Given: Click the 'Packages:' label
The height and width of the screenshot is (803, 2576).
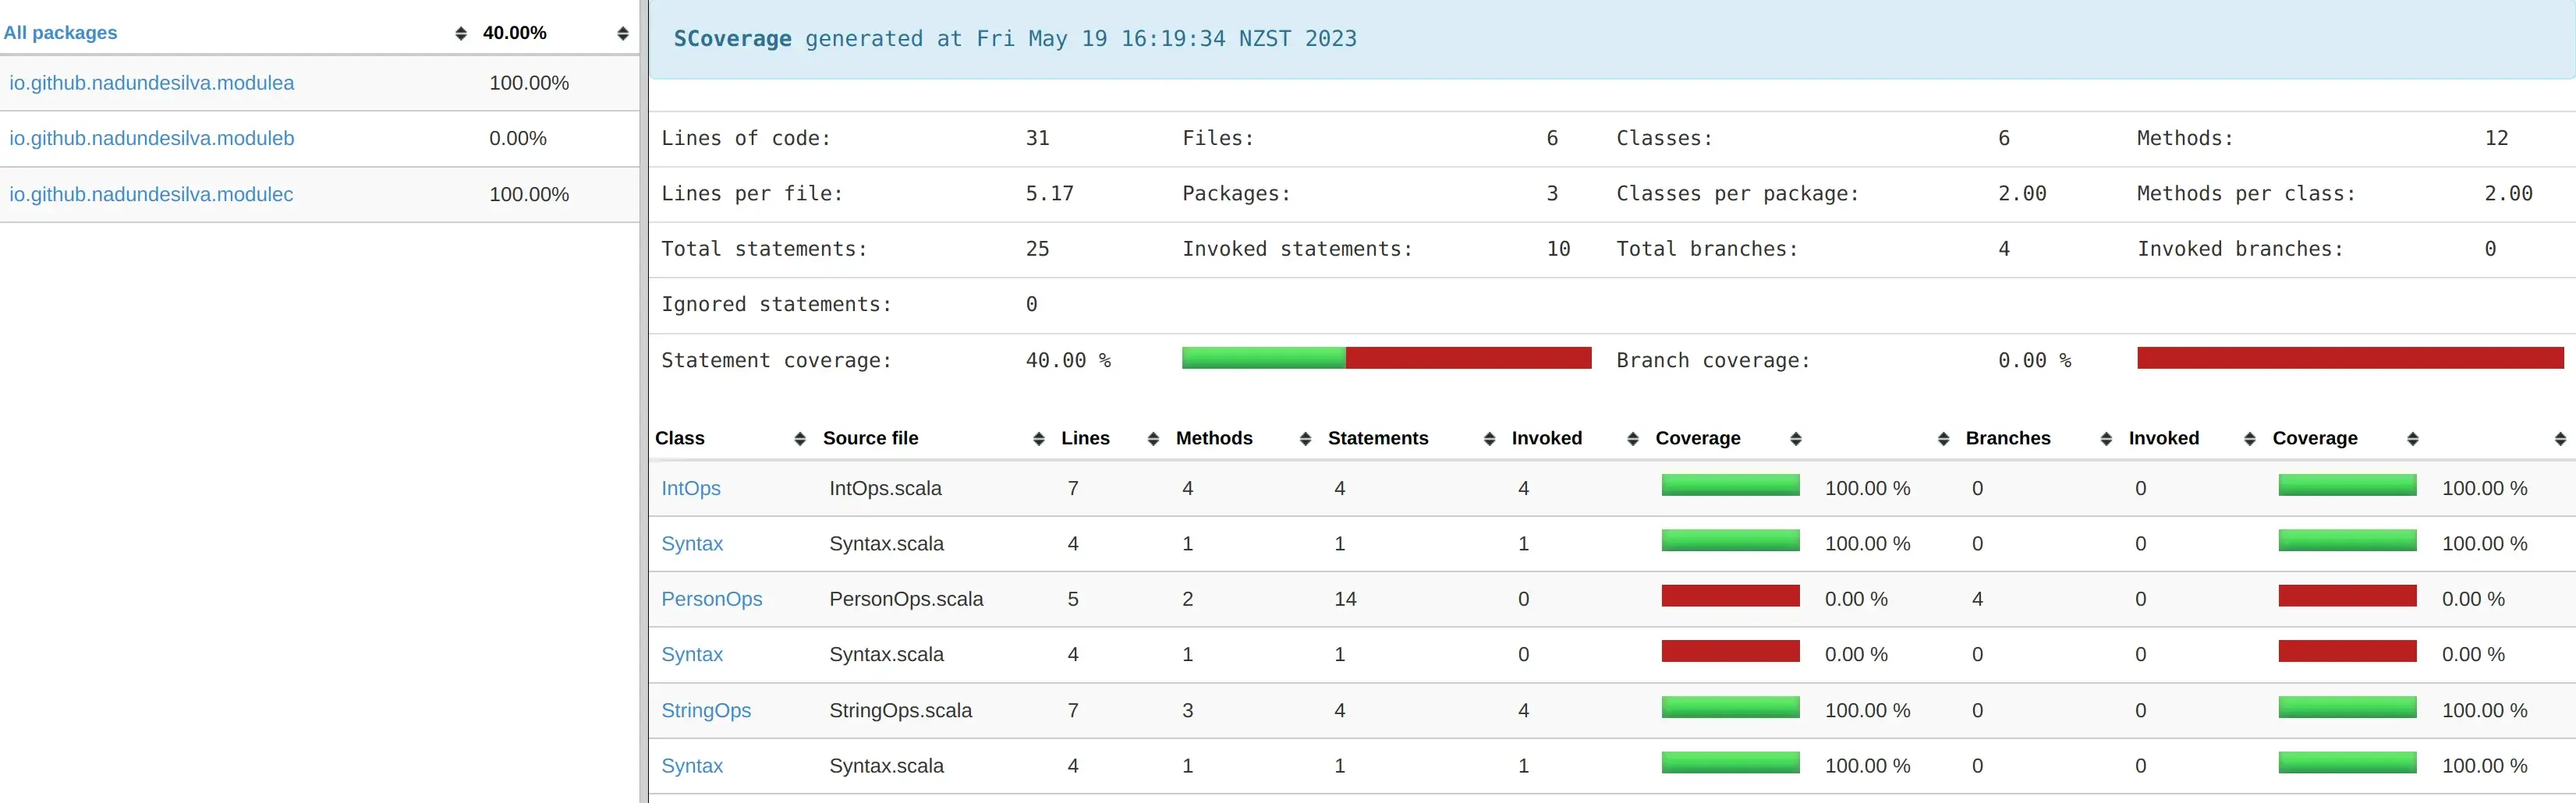Looking at the screenshot, I should pos(1236,193).
